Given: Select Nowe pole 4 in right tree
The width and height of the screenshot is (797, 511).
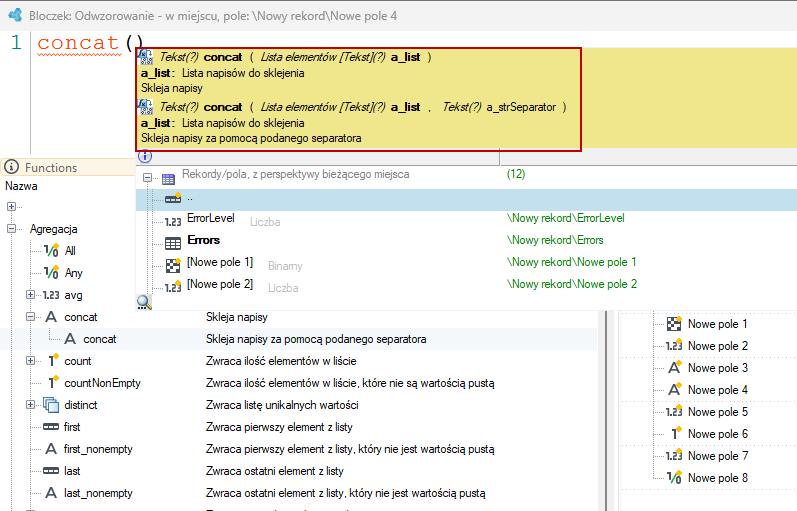Looking at the screenshot, I should 718,389.
